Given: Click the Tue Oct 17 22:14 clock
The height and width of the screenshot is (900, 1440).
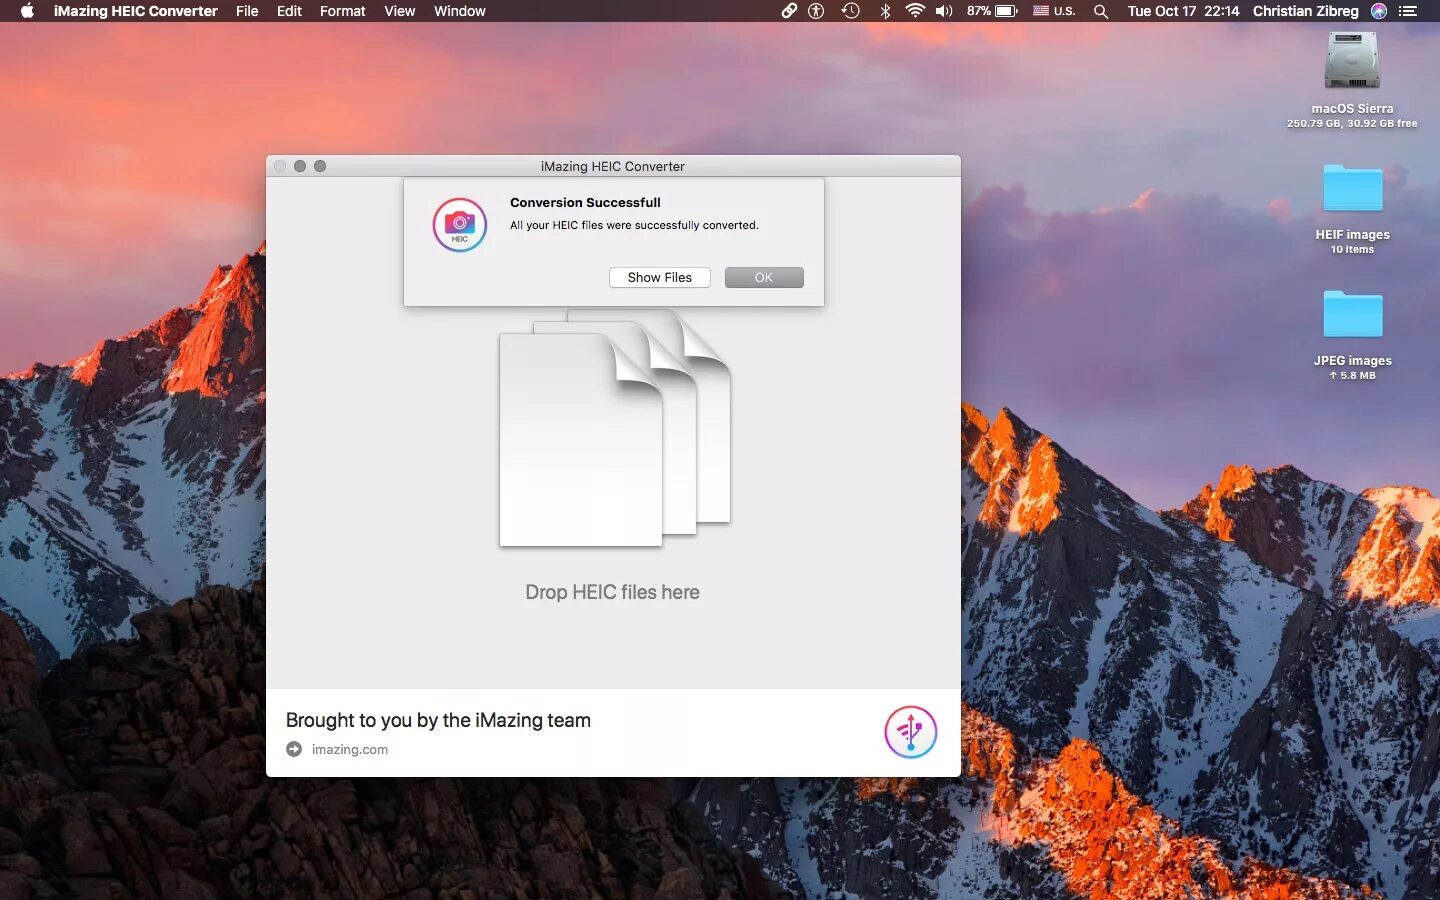Looking at the screenshot, I should point(1183,11).
